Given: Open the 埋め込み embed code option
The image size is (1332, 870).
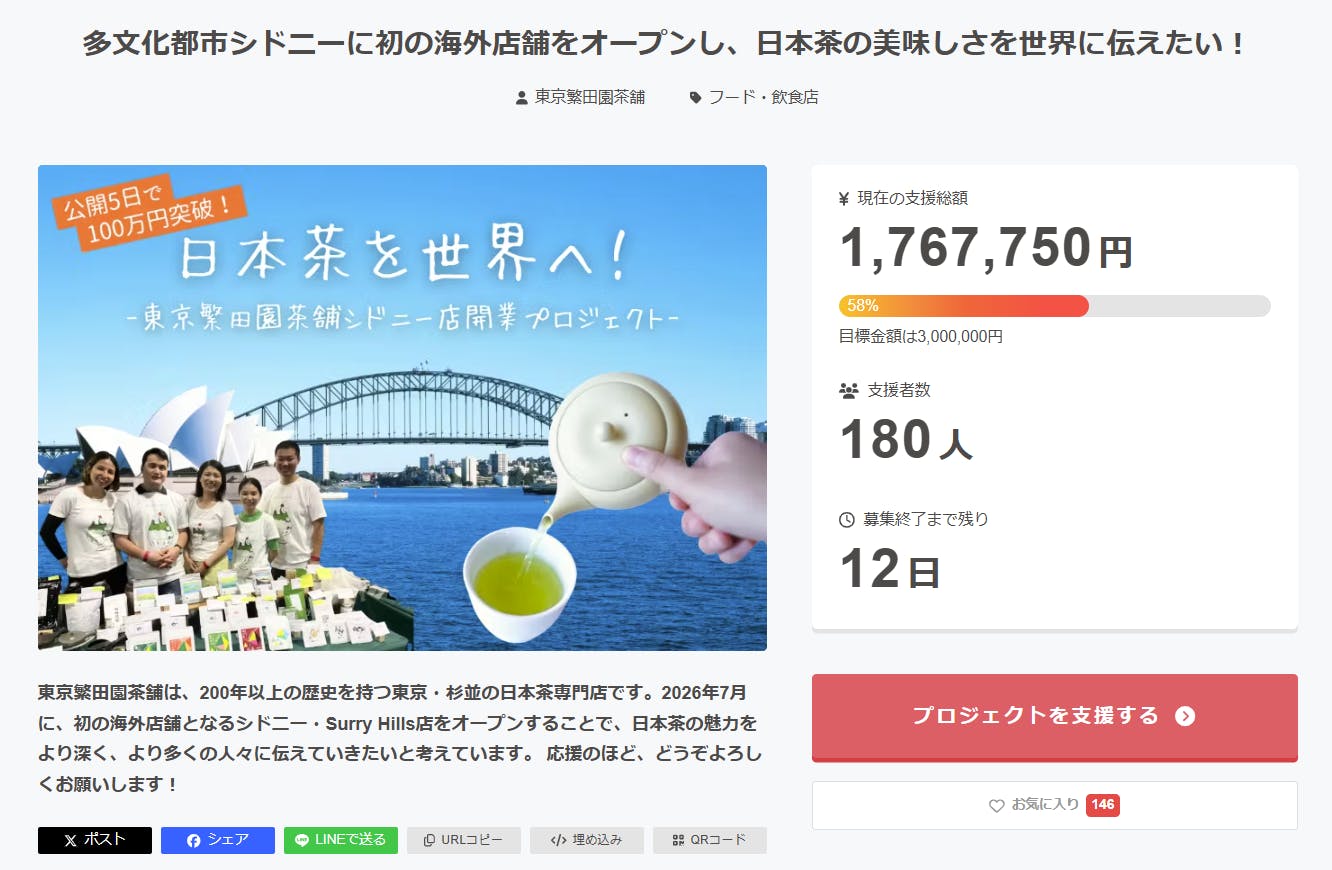Looking at the screenshot, I should [586, 840].
